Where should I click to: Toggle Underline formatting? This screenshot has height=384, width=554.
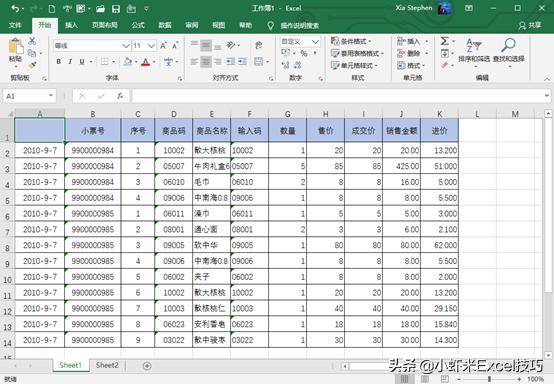pos(82,61)
